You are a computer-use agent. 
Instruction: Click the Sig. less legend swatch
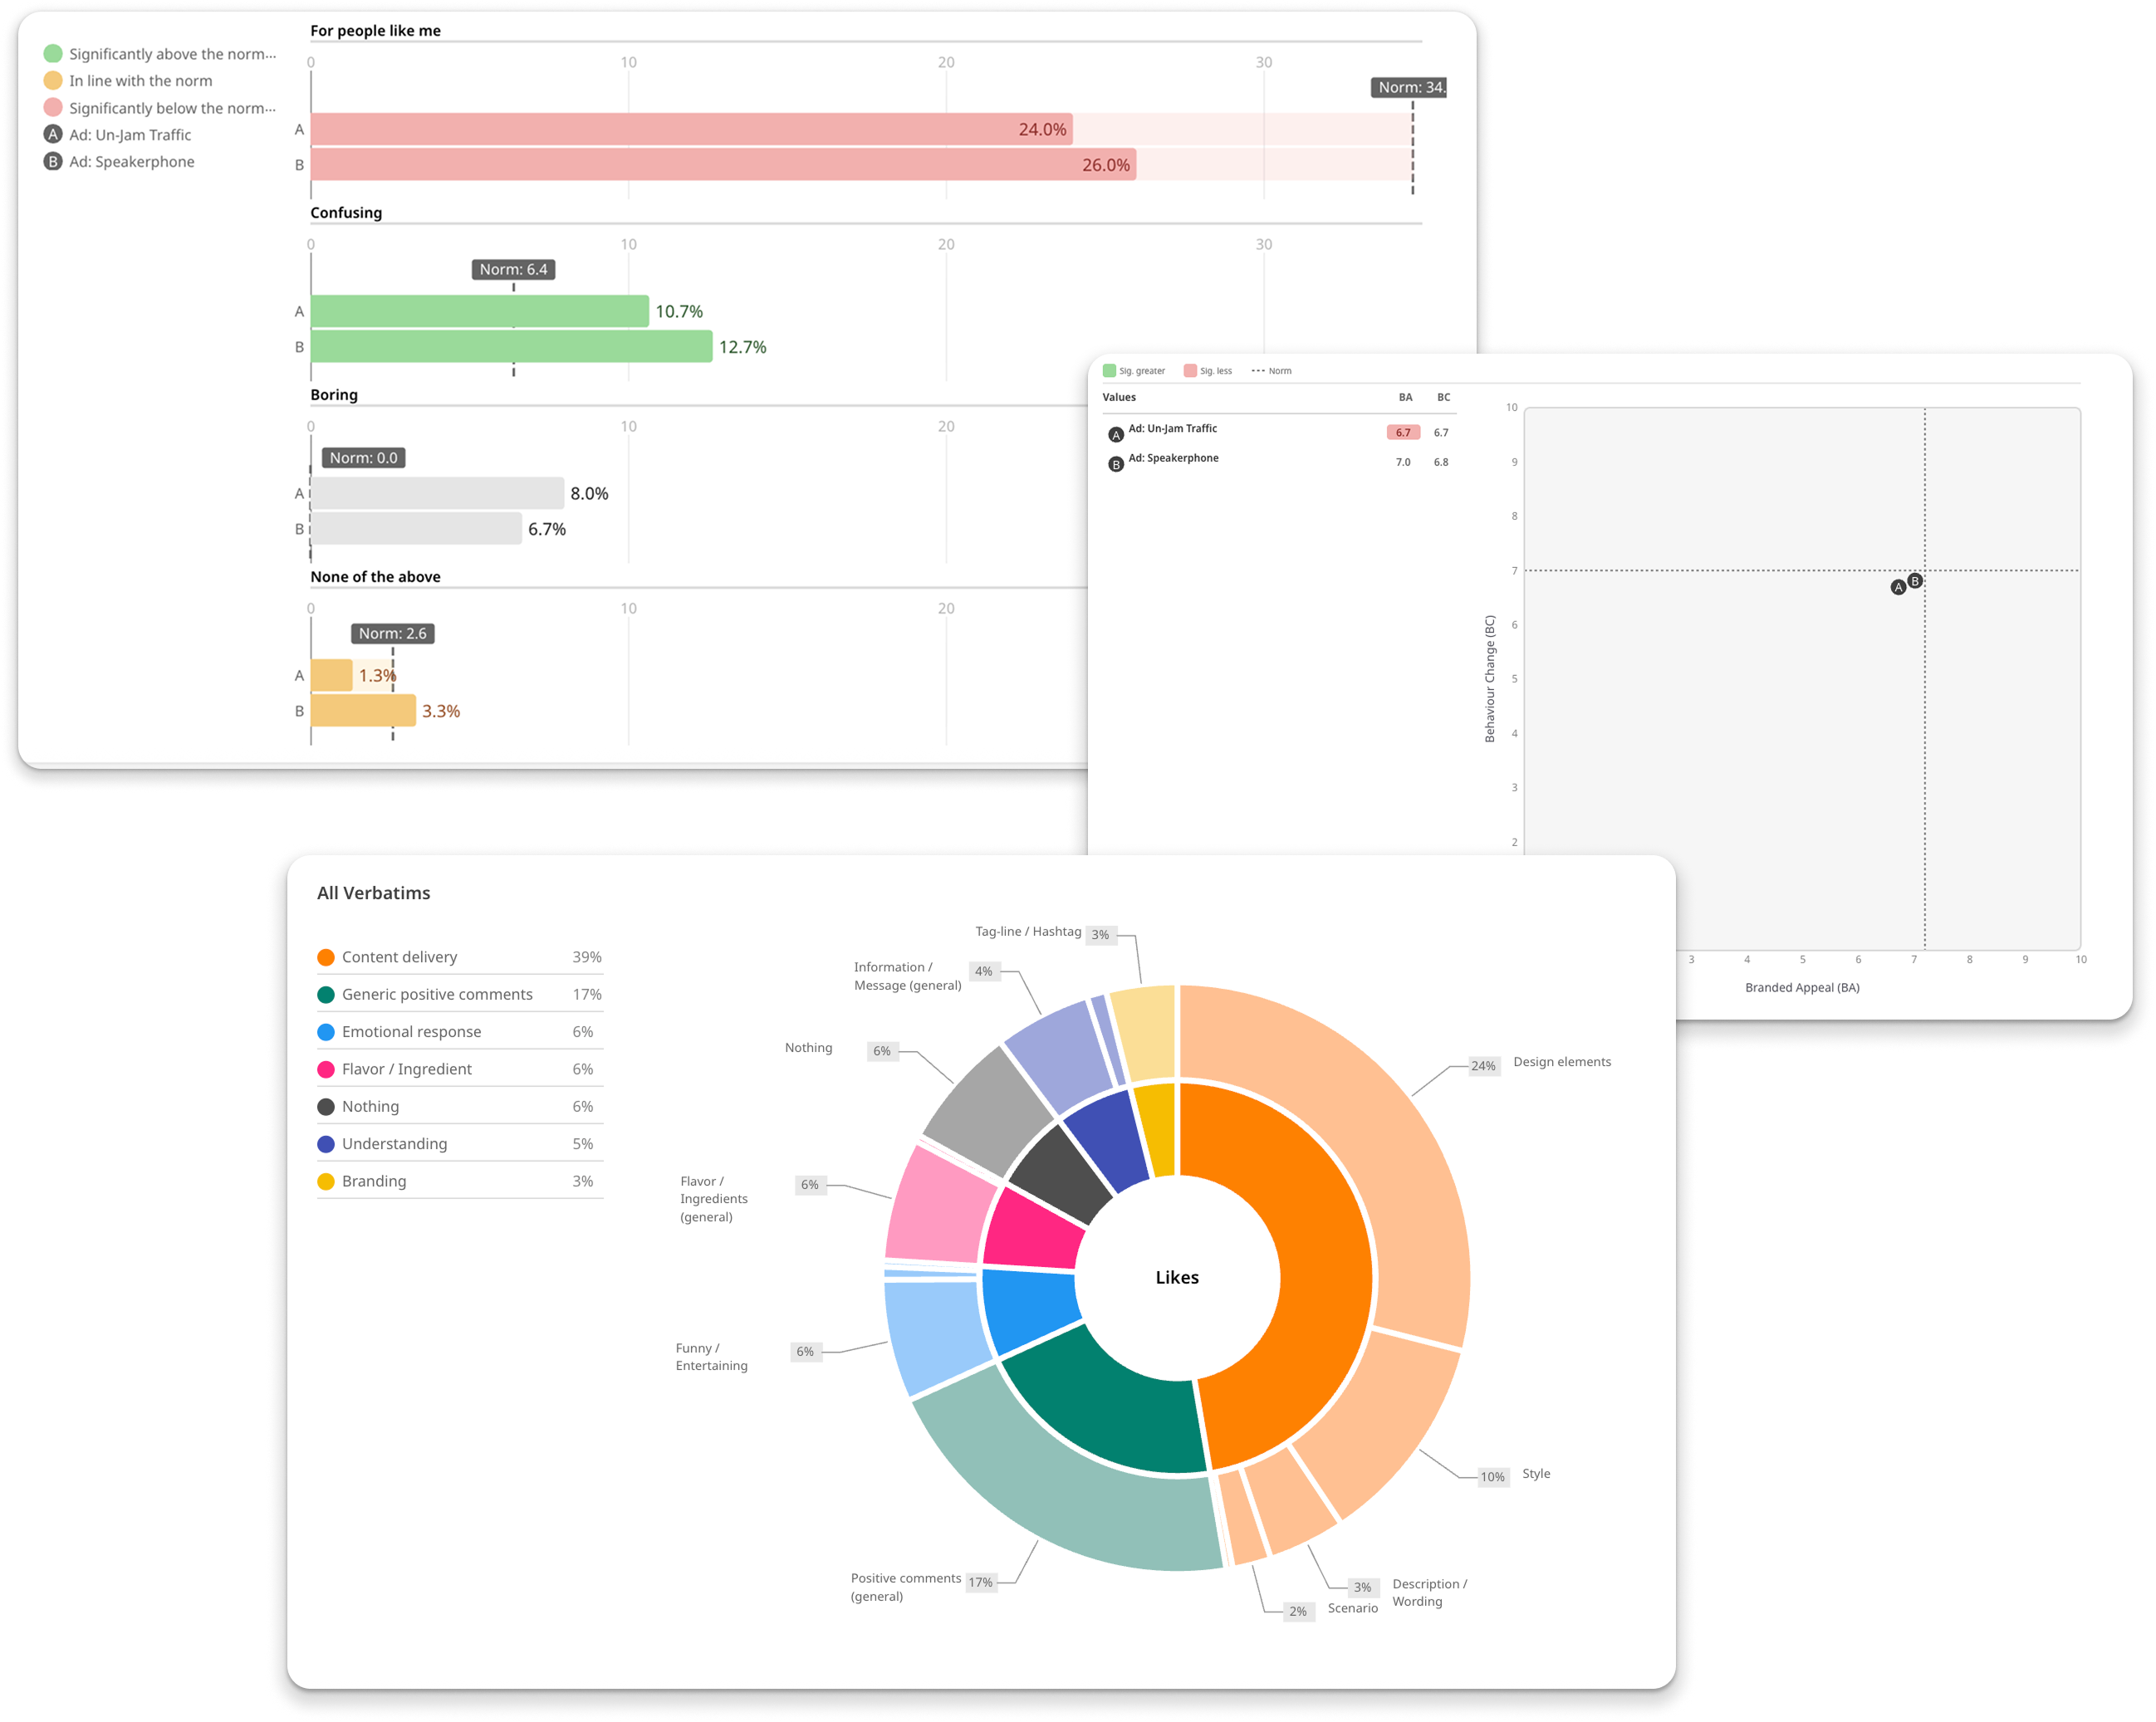pos(1190,371)
